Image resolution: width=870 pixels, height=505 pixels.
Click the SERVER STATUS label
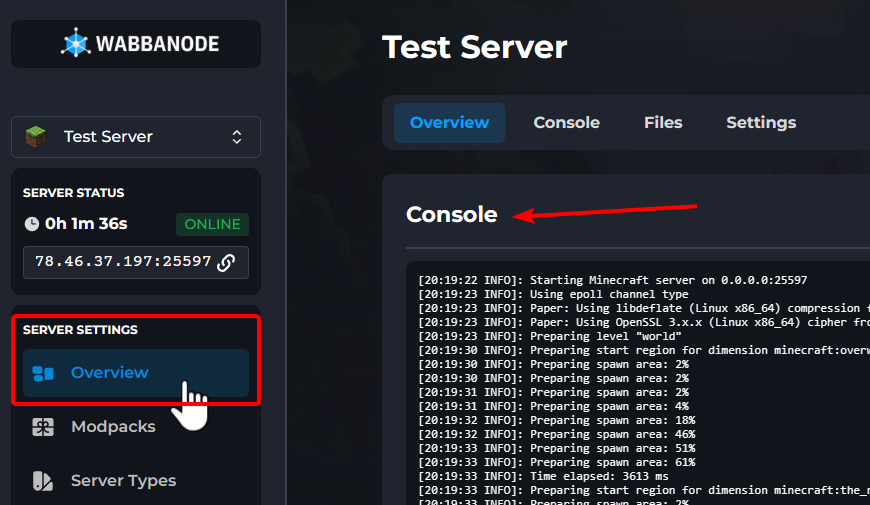[73, 193]
